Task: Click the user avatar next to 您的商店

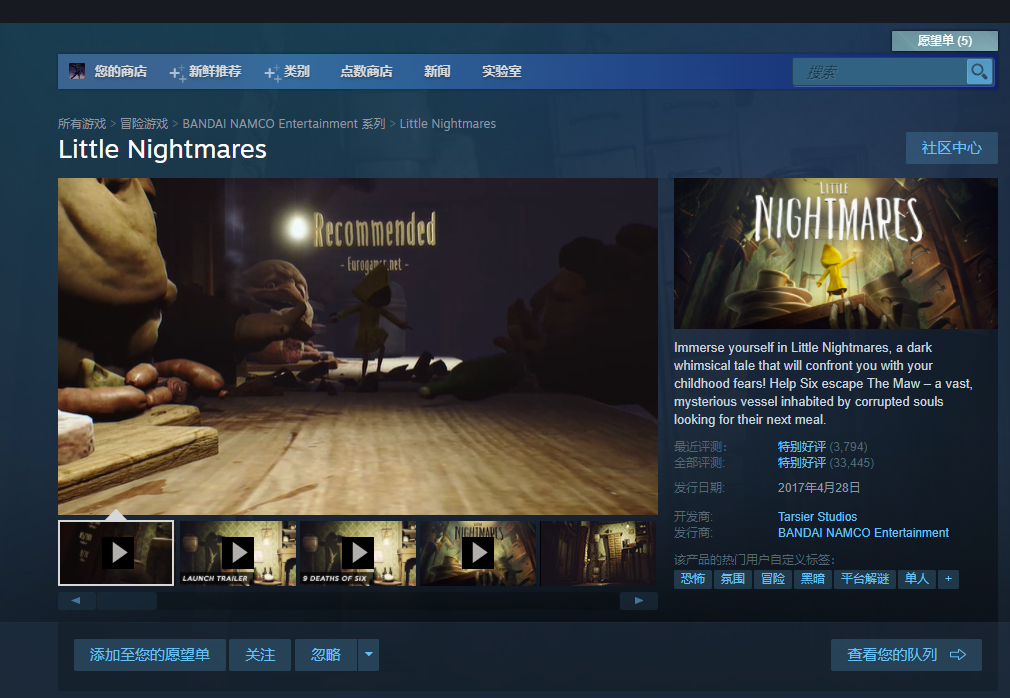Action: tap(77, 71)
